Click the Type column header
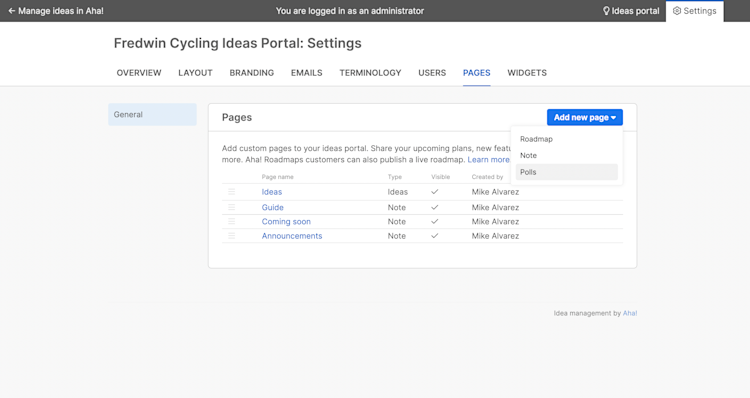This screenshot has width=750, height=398. point(395,177)
